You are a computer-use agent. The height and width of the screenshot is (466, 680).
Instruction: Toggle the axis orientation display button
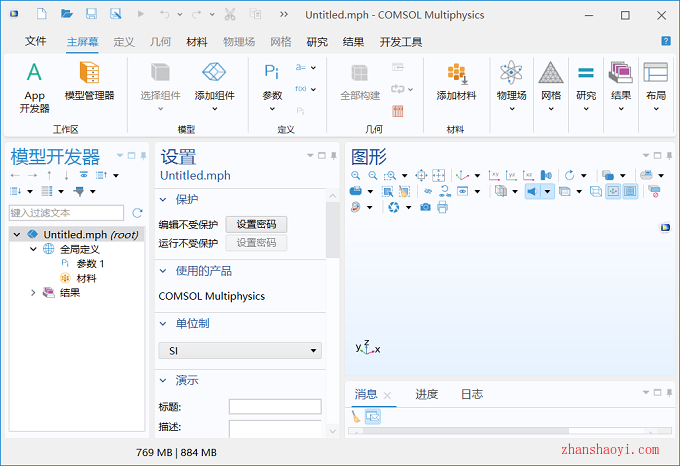coord(613,192)
